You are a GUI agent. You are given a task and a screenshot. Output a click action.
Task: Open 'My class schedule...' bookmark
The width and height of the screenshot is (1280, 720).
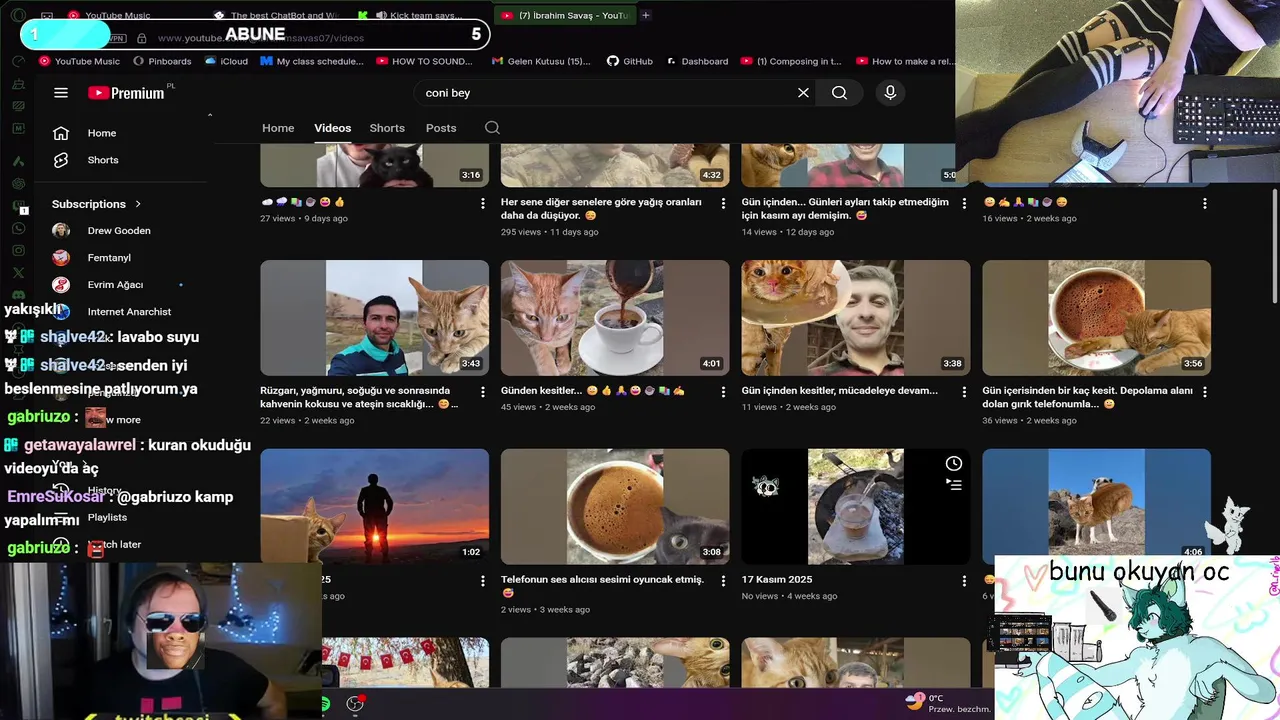pos(312,61)
